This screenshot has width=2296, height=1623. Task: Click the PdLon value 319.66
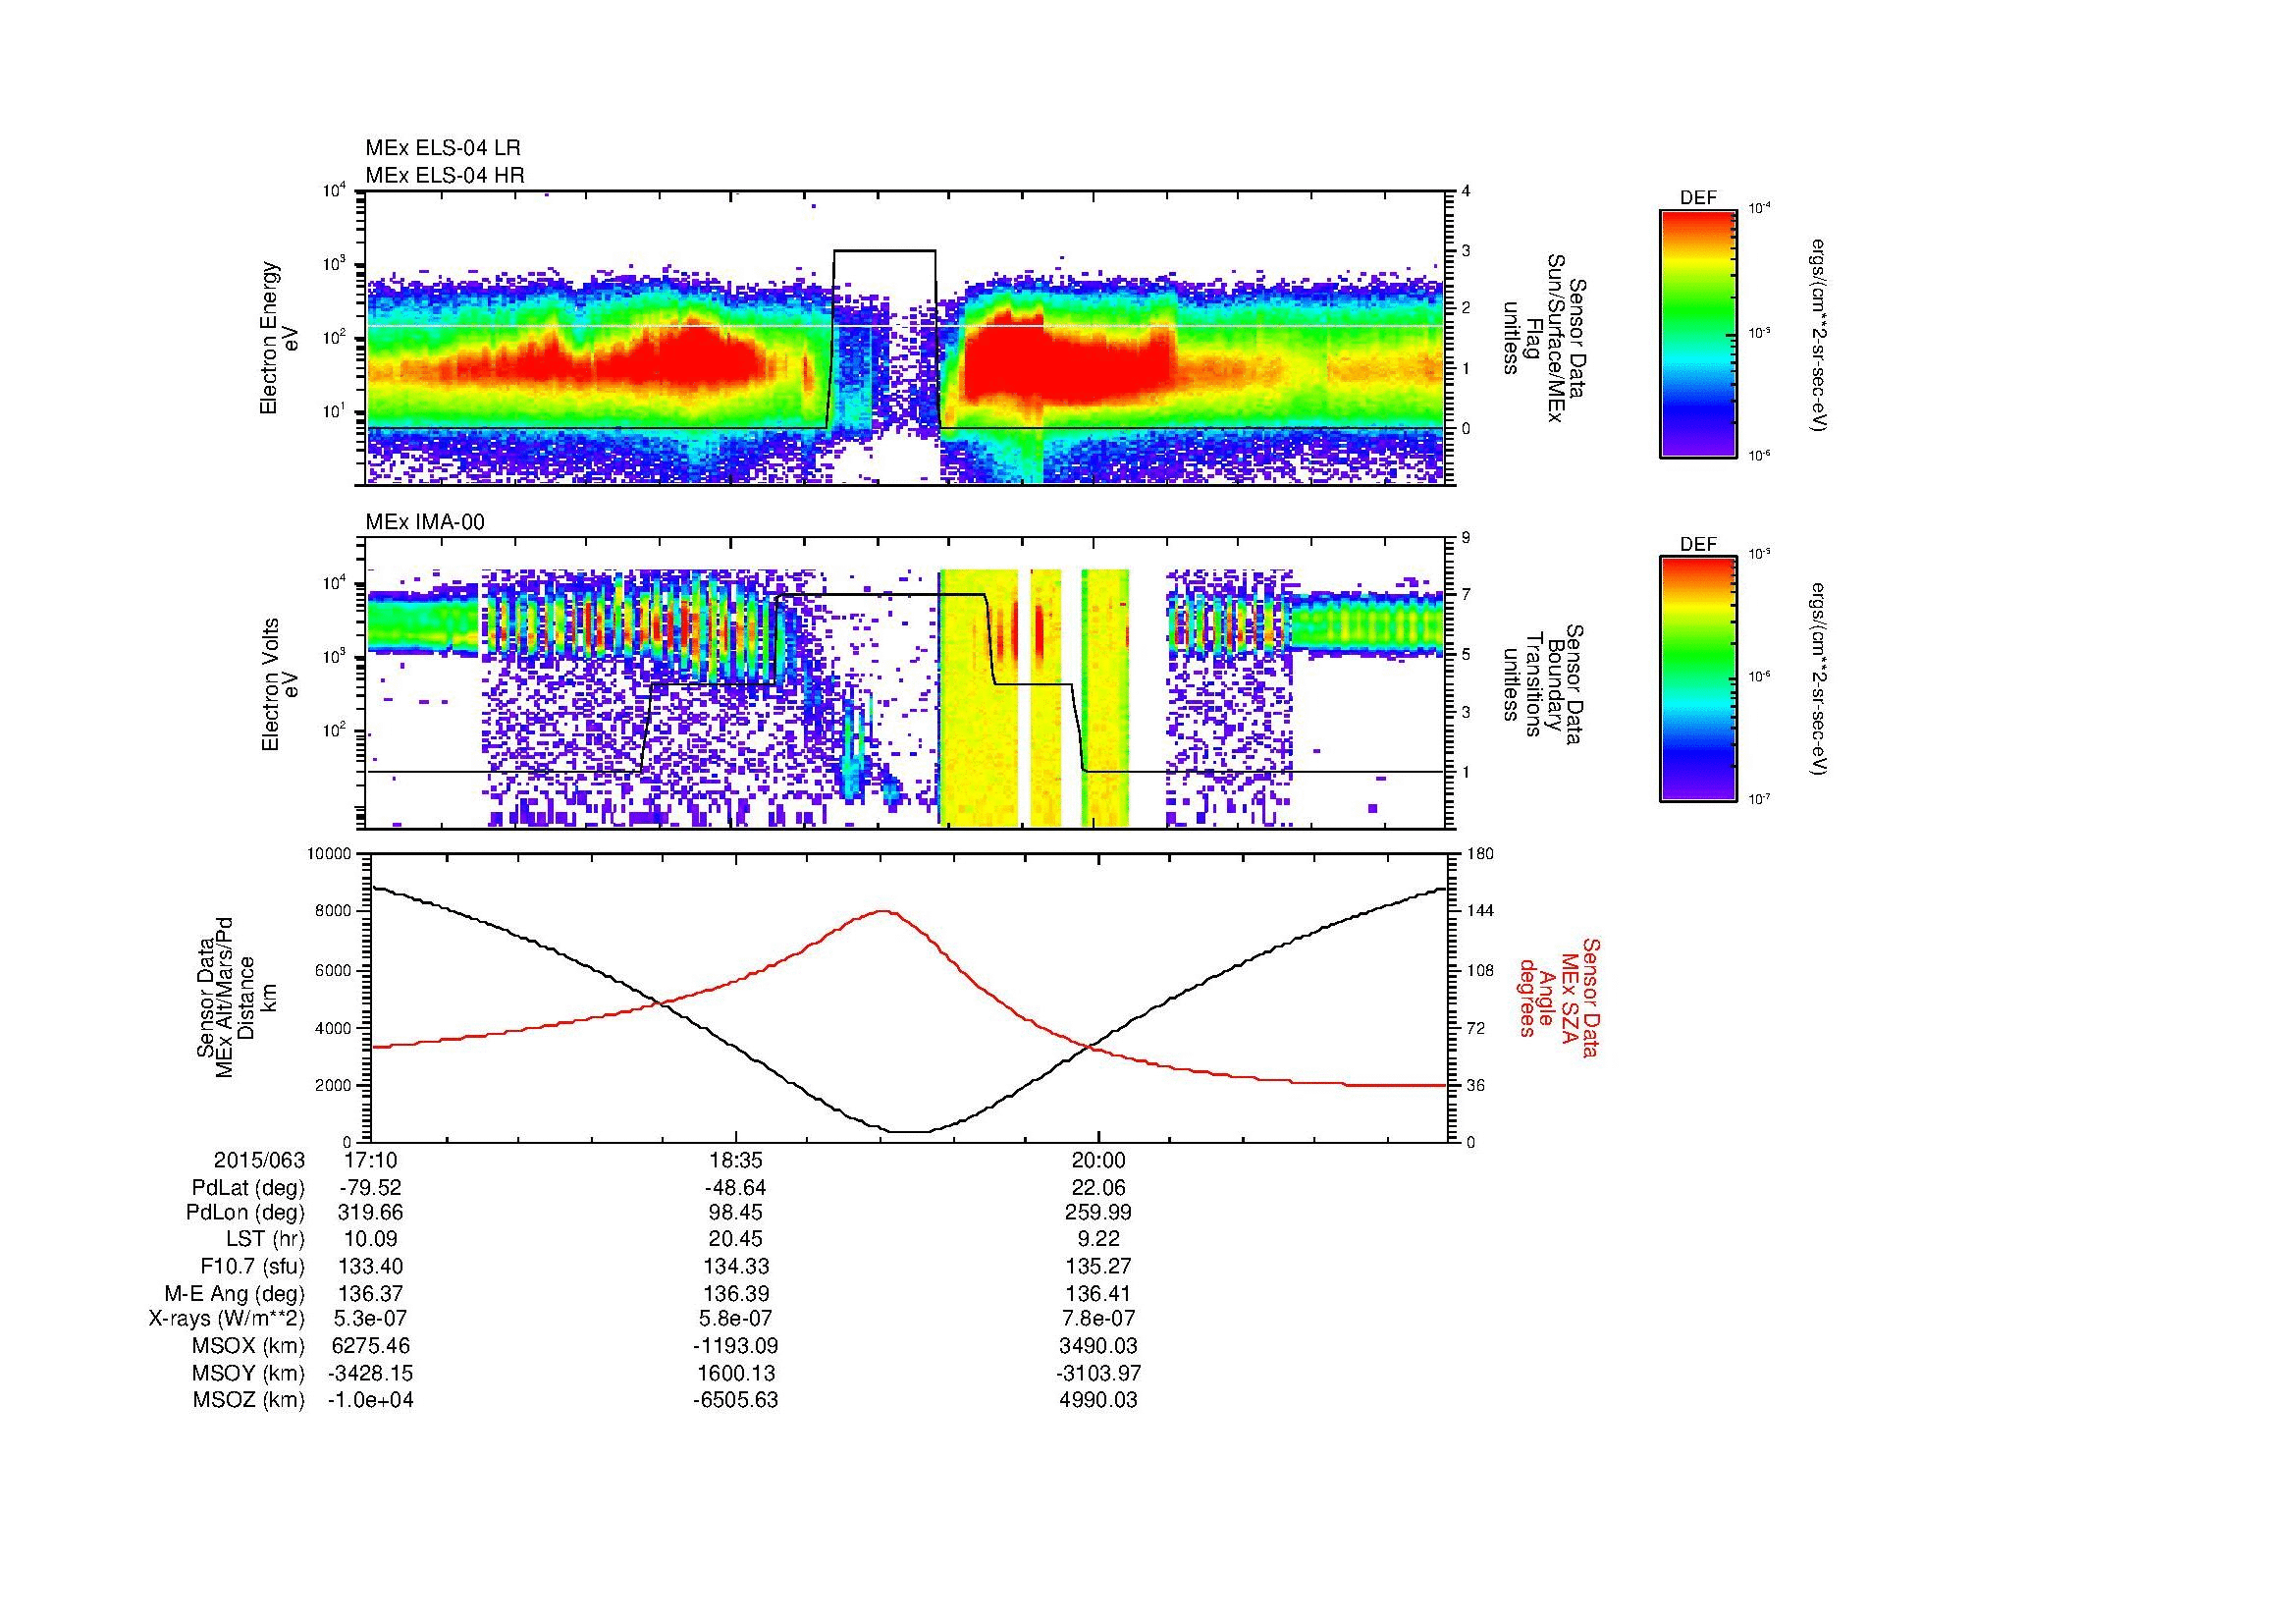371,1213
